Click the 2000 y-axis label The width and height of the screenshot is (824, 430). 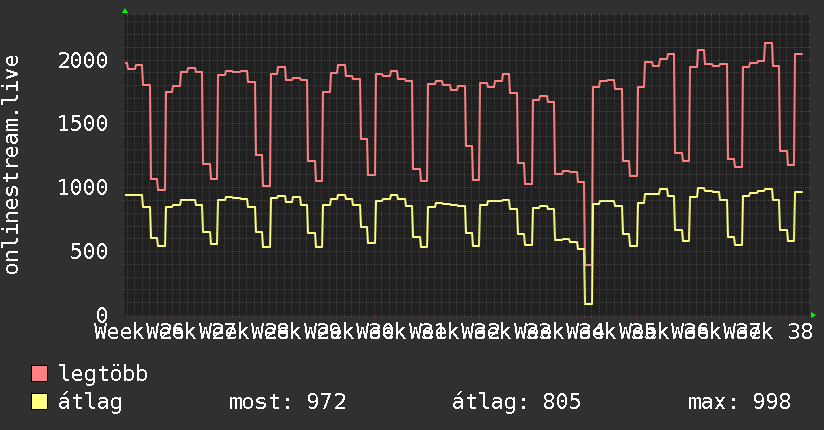(83, 60)
